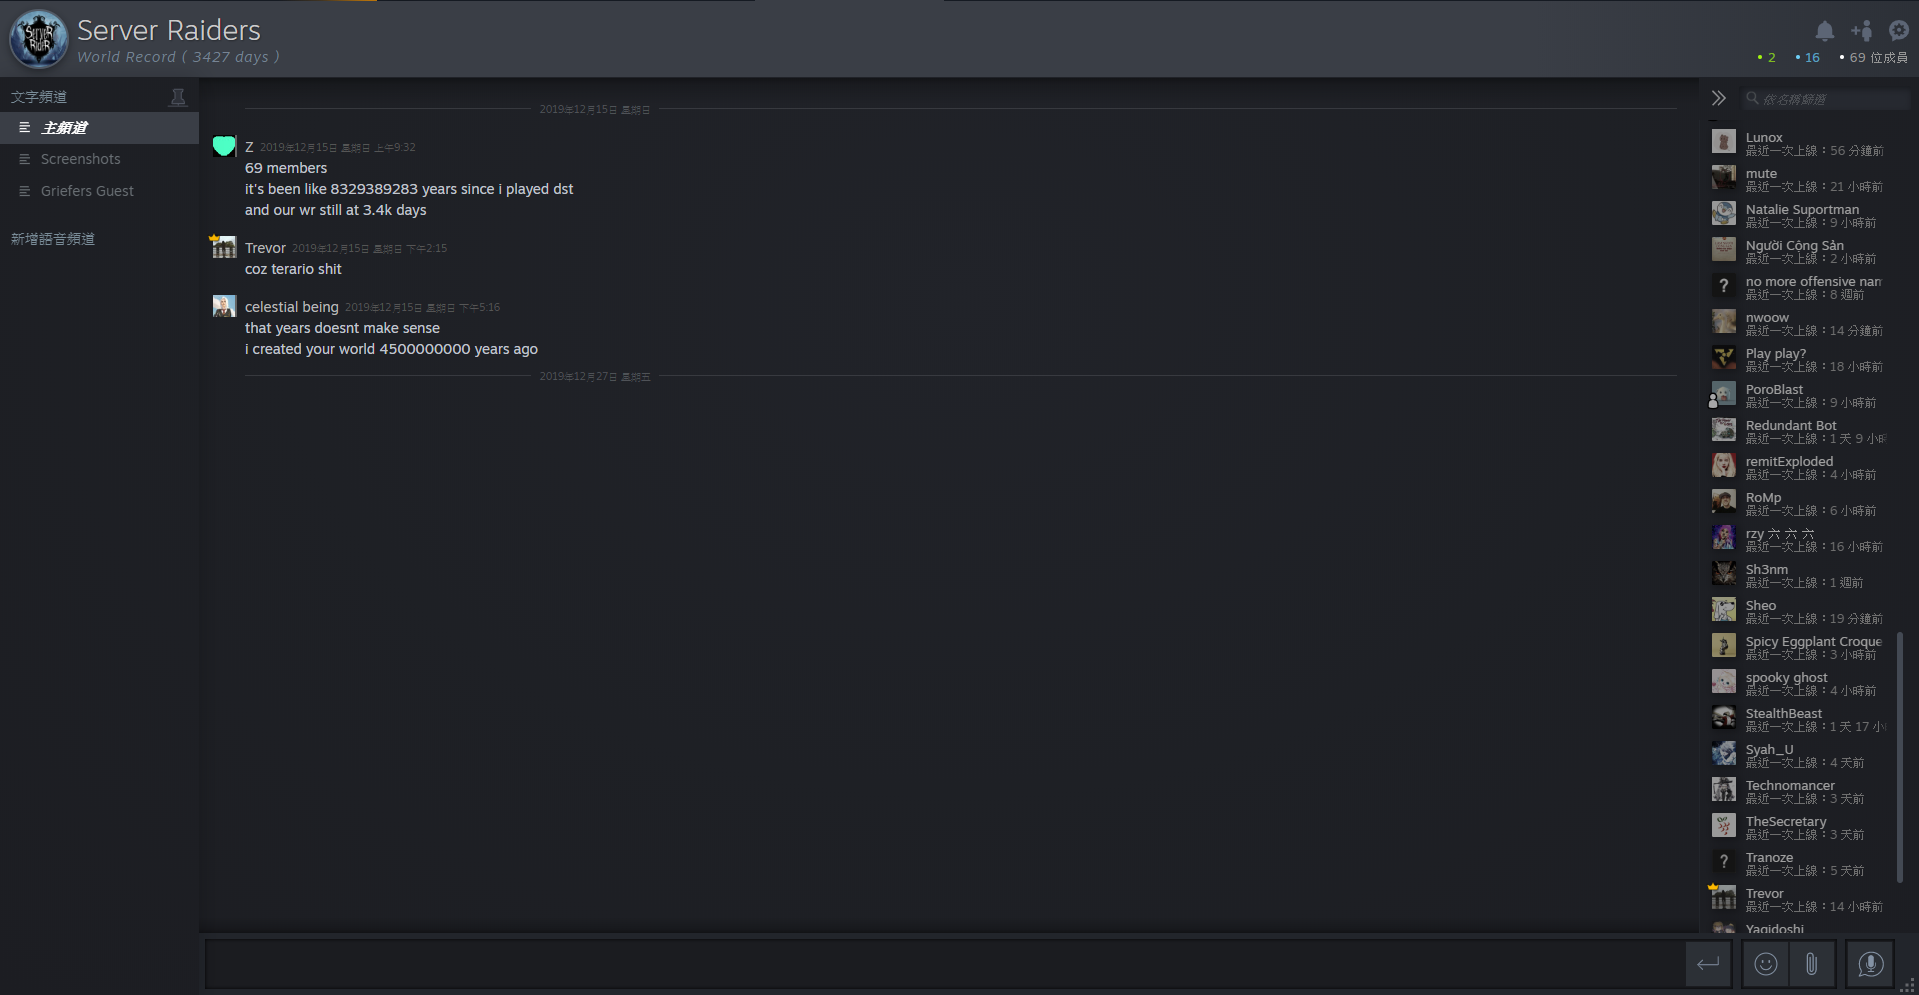The width and height of the screenshot is (1919, 995).
Task: Open Trevor's profile name in chat
Action: 265,248
